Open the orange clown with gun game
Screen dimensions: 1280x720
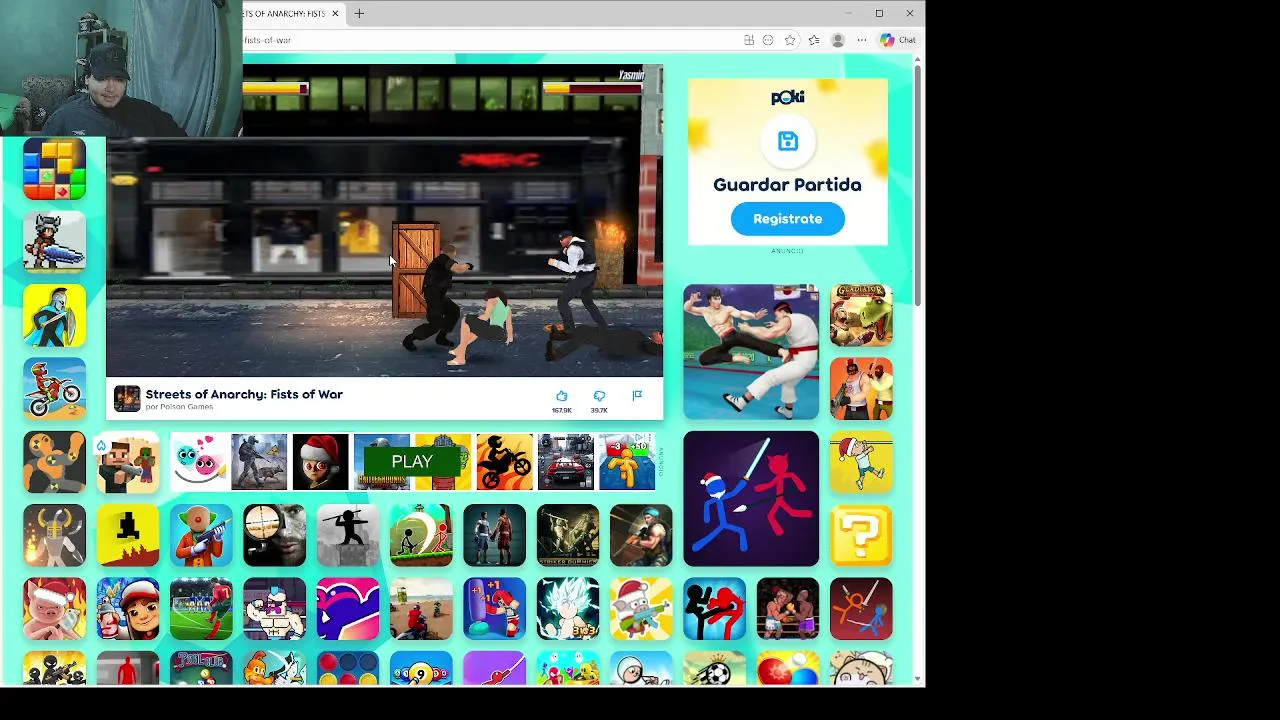[201, 535]
